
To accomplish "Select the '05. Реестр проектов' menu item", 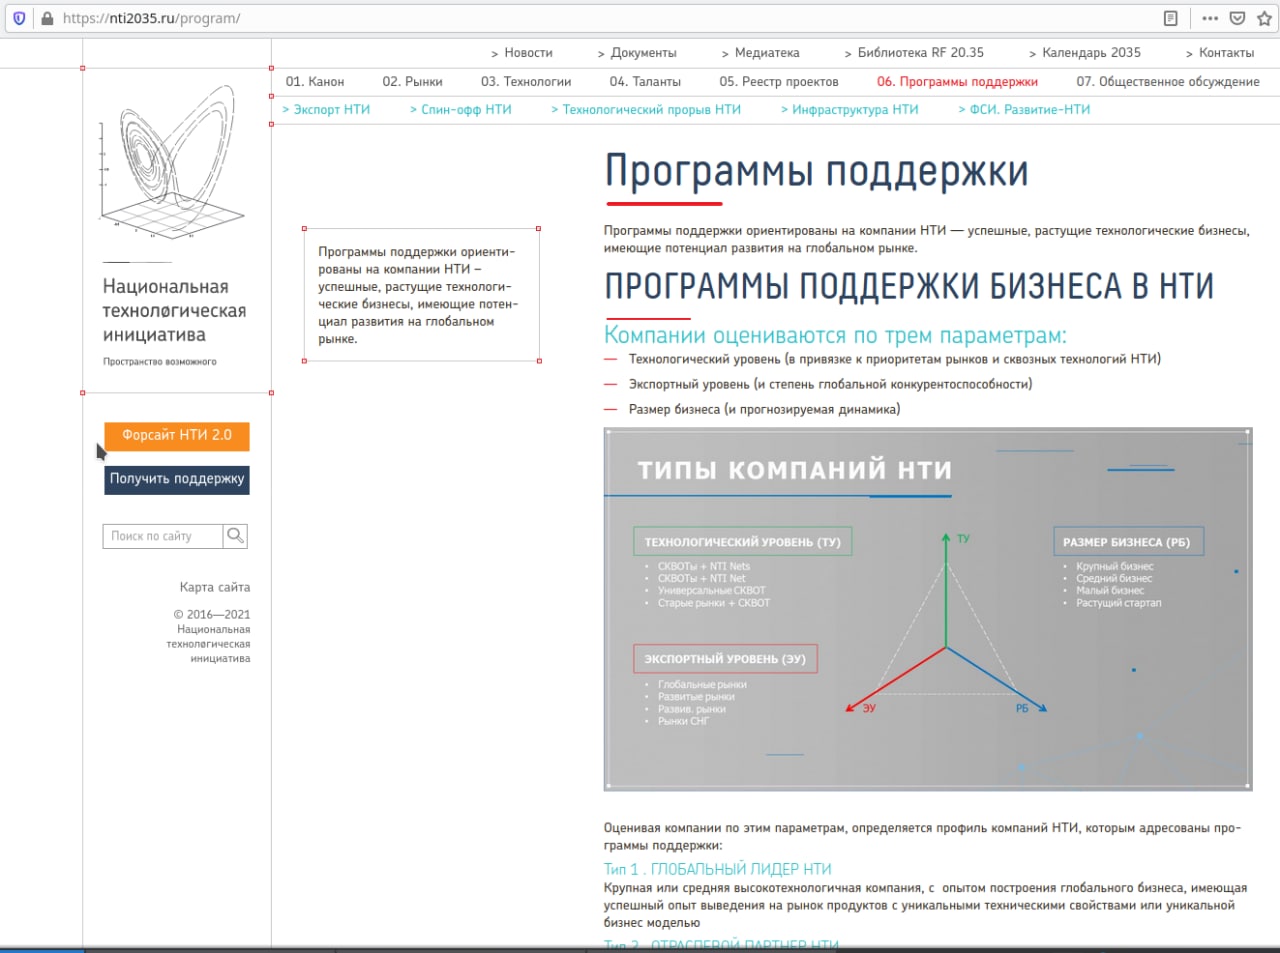I will click(x=779, y=82).
